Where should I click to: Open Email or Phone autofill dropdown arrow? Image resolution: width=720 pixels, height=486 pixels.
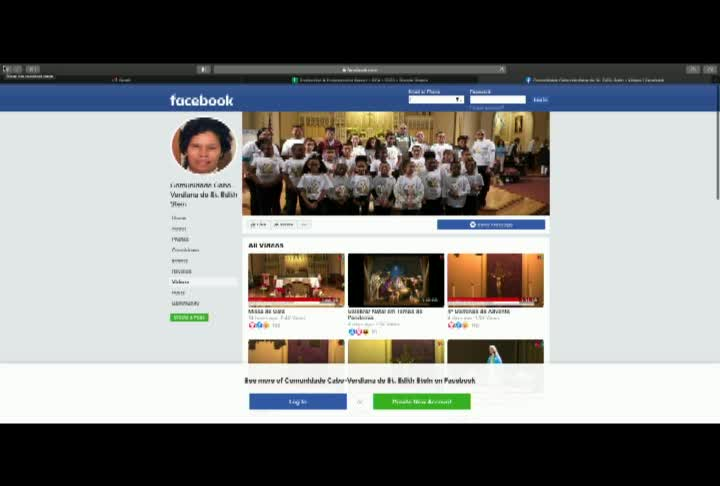(458, 100)
